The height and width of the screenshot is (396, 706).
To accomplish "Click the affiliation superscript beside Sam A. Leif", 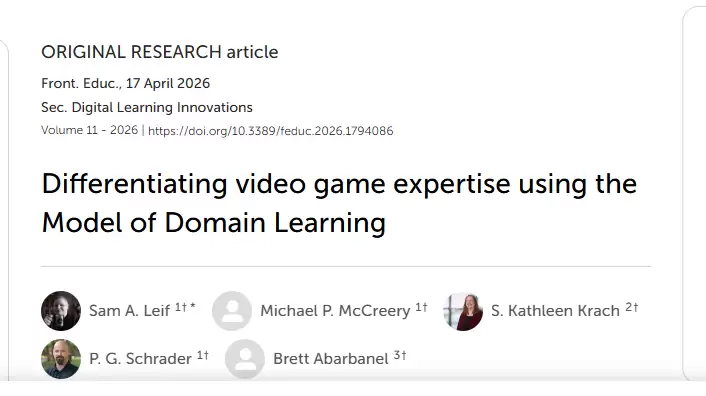I will pos(185,307).
